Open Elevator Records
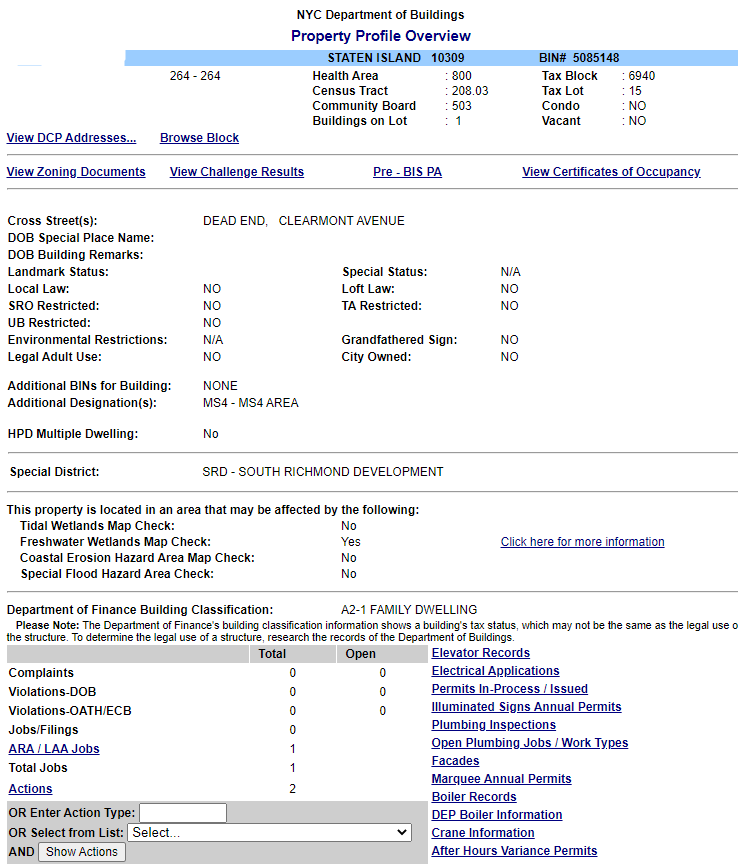The image size is (738, 865). tap(480, 653)
